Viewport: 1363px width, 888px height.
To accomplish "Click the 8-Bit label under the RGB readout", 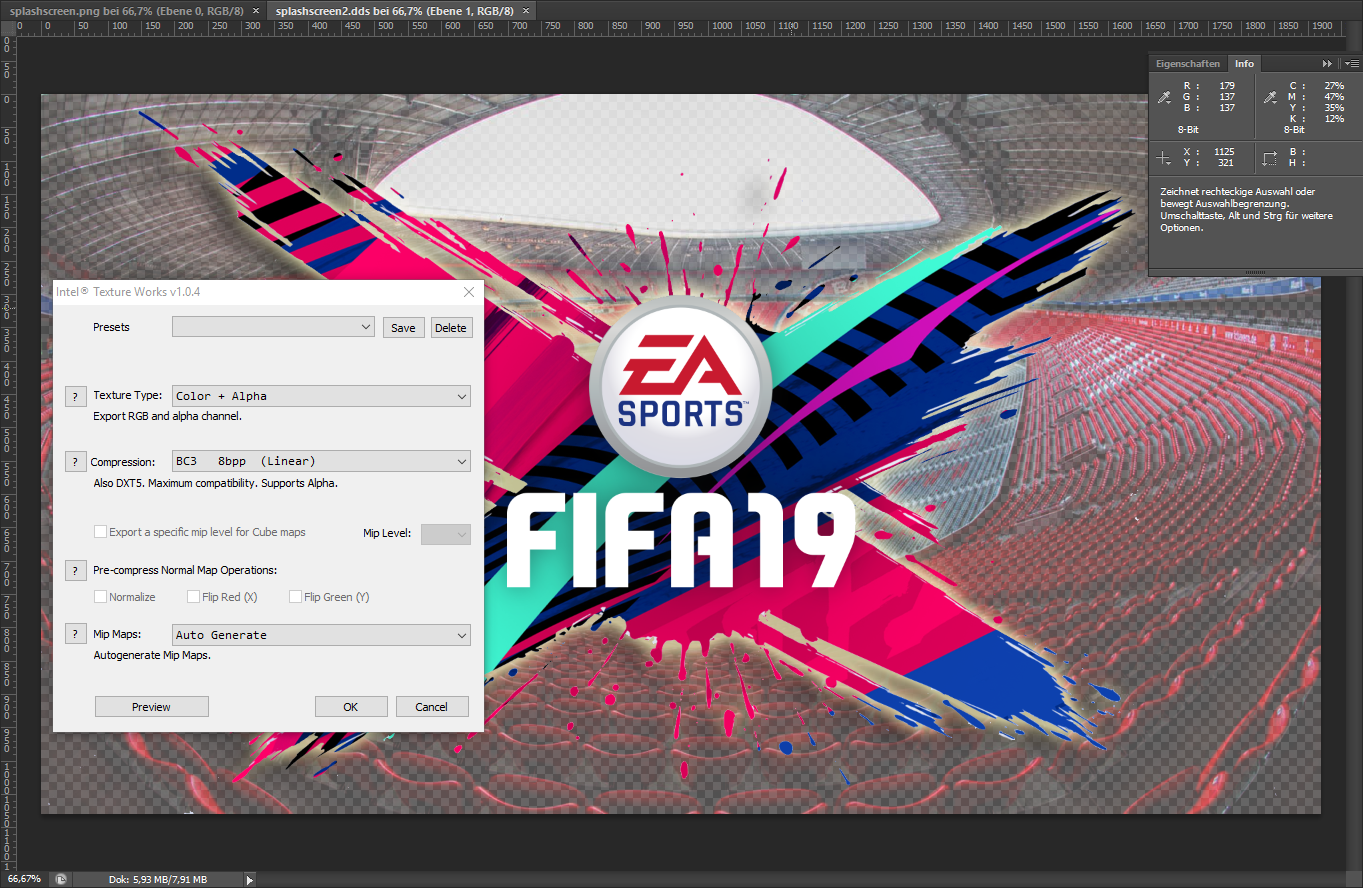I will [x=1188, y=130].
